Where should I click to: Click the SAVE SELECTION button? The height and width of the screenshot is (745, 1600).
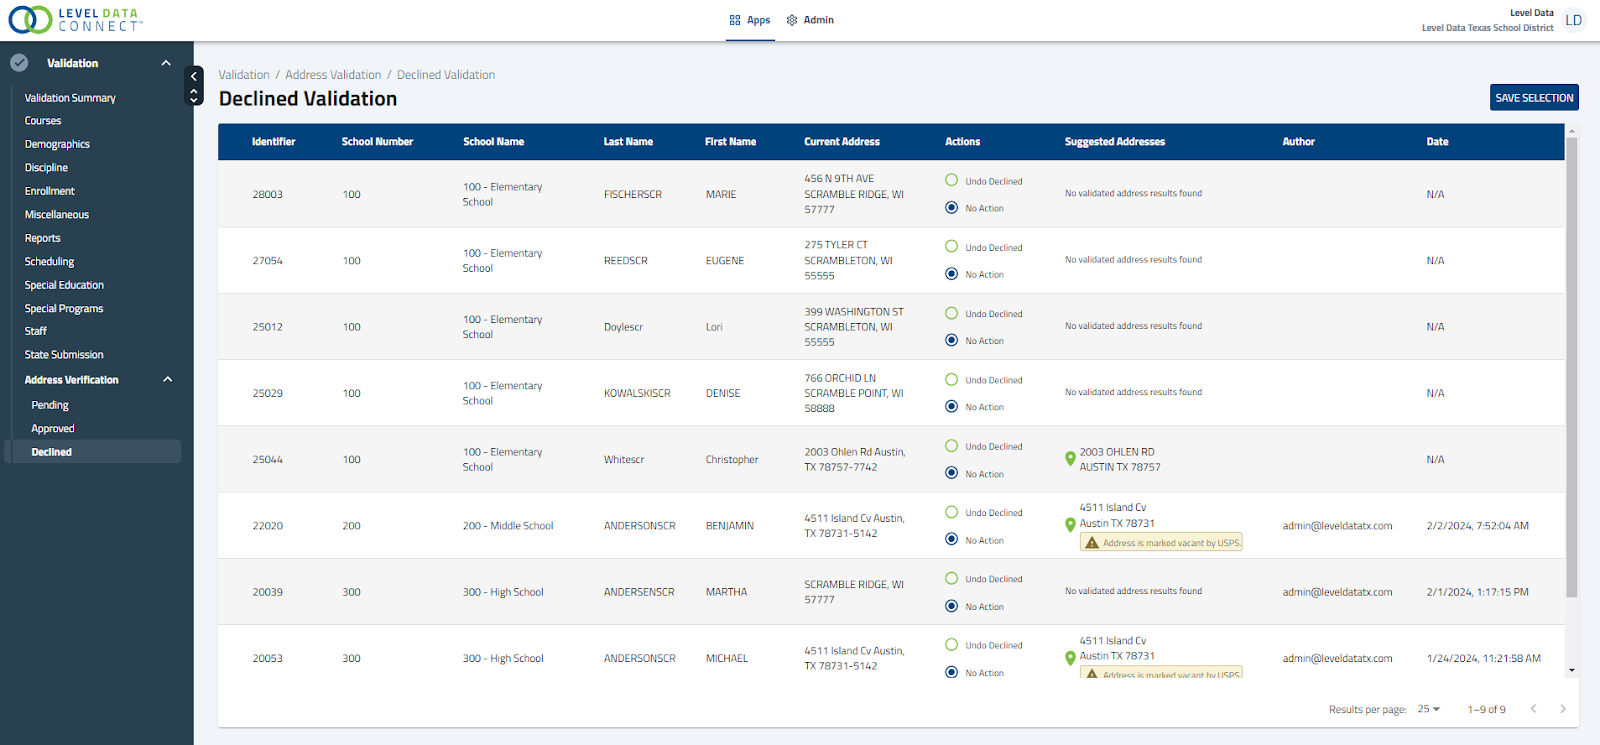pyautogui.click(x=1534, y=97)
